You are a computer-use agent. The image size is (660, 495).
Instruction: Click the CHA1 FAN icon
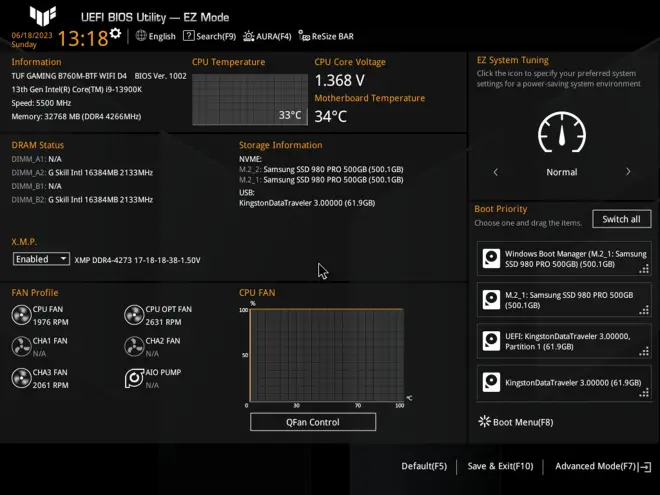coord(21,346)
